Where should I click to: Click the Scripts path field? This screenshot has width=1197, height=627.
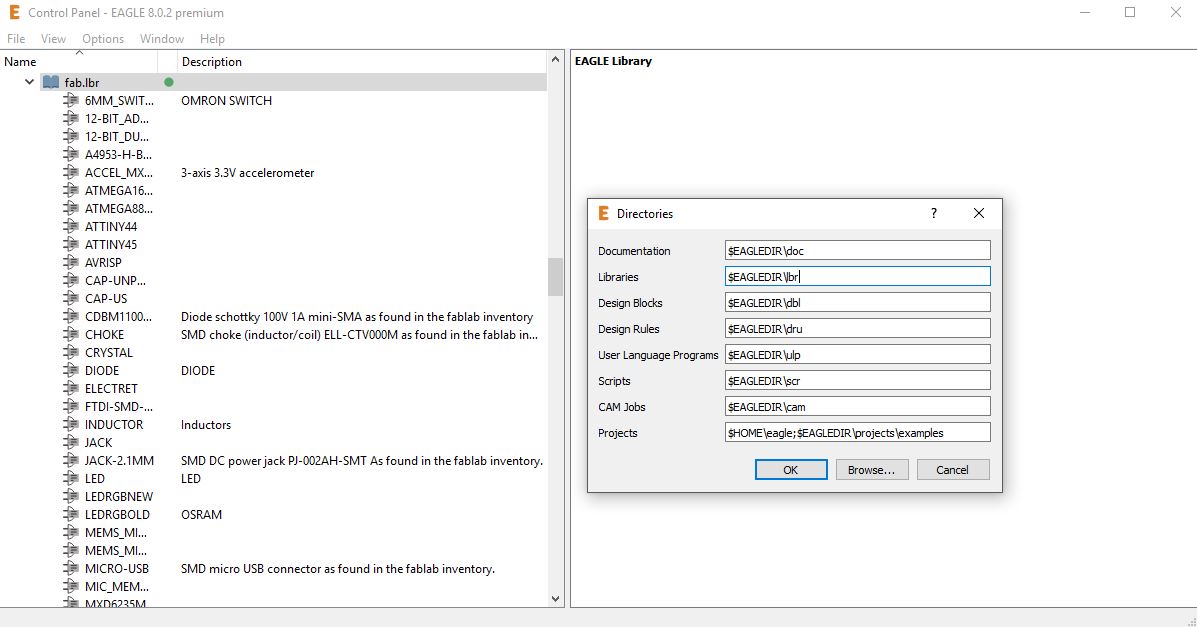click(857, 380)
